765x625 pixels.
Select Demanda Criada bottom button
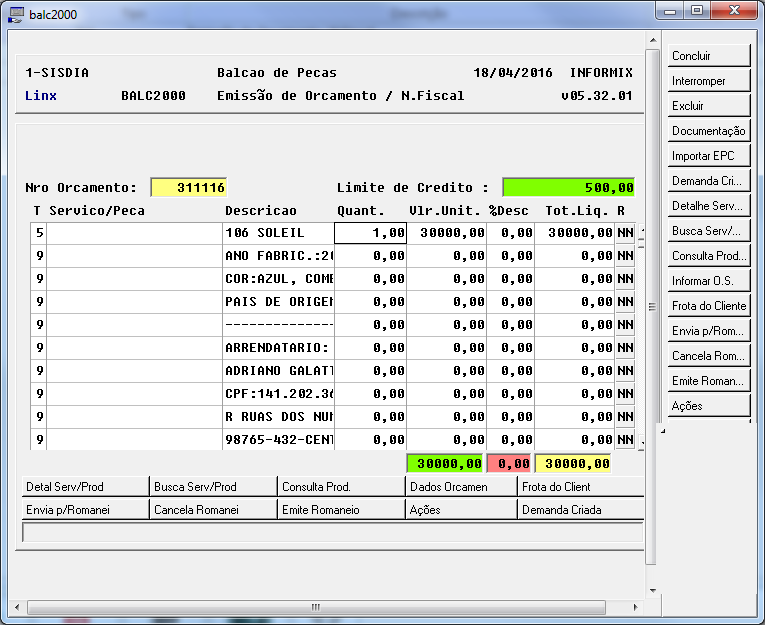pyautogui.click(x=580, y=510)
